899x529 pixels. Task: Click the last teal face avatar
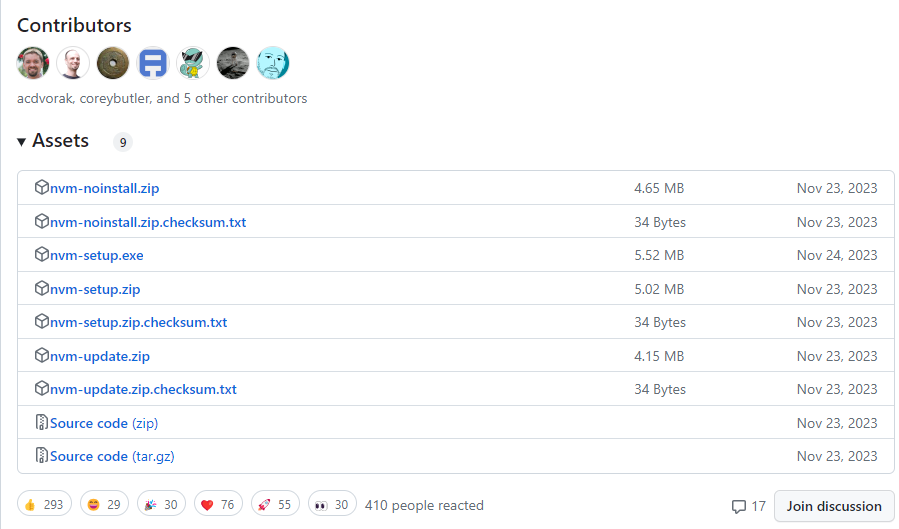[273, 63]
